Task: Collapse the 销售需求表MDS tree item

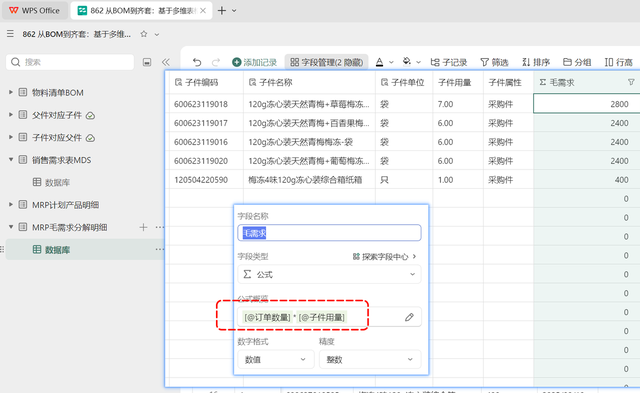Action: [x=11, y=160]
